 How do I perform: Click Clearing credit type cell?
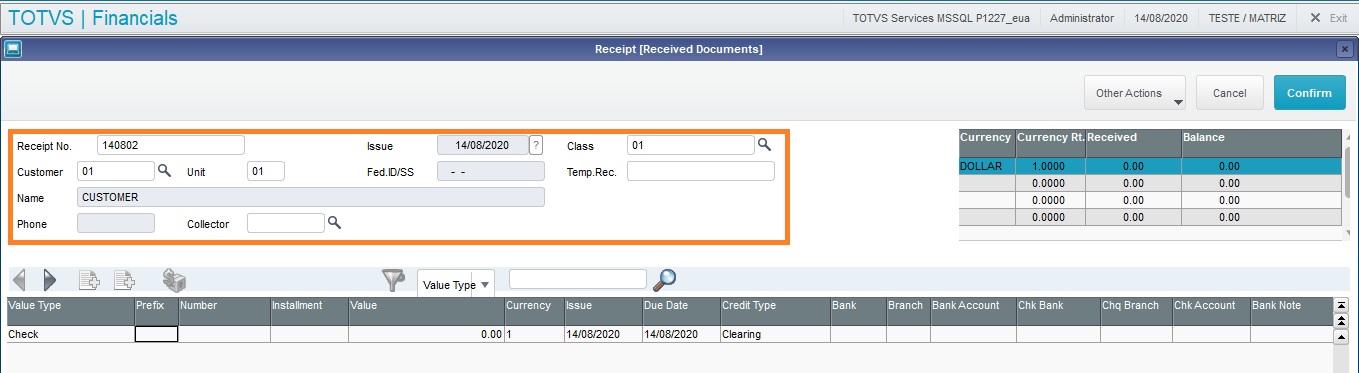[x=774, y=334]
